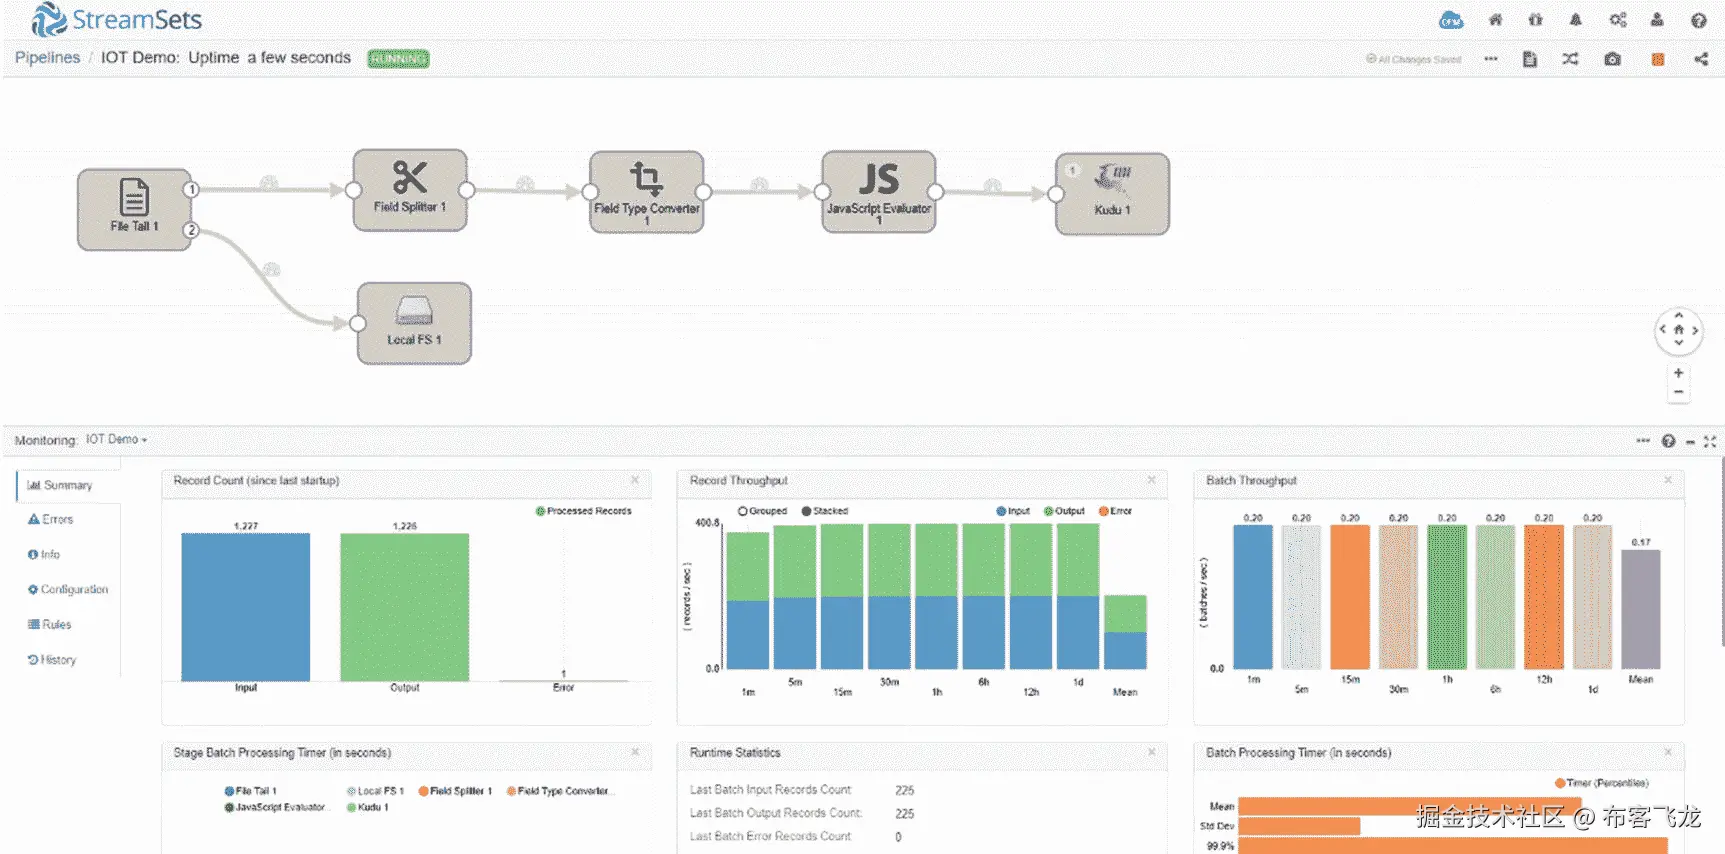Zoom out canvas with minus button
The height and width of the screenshot is (854, 1725).
(x=1679, y=392)
